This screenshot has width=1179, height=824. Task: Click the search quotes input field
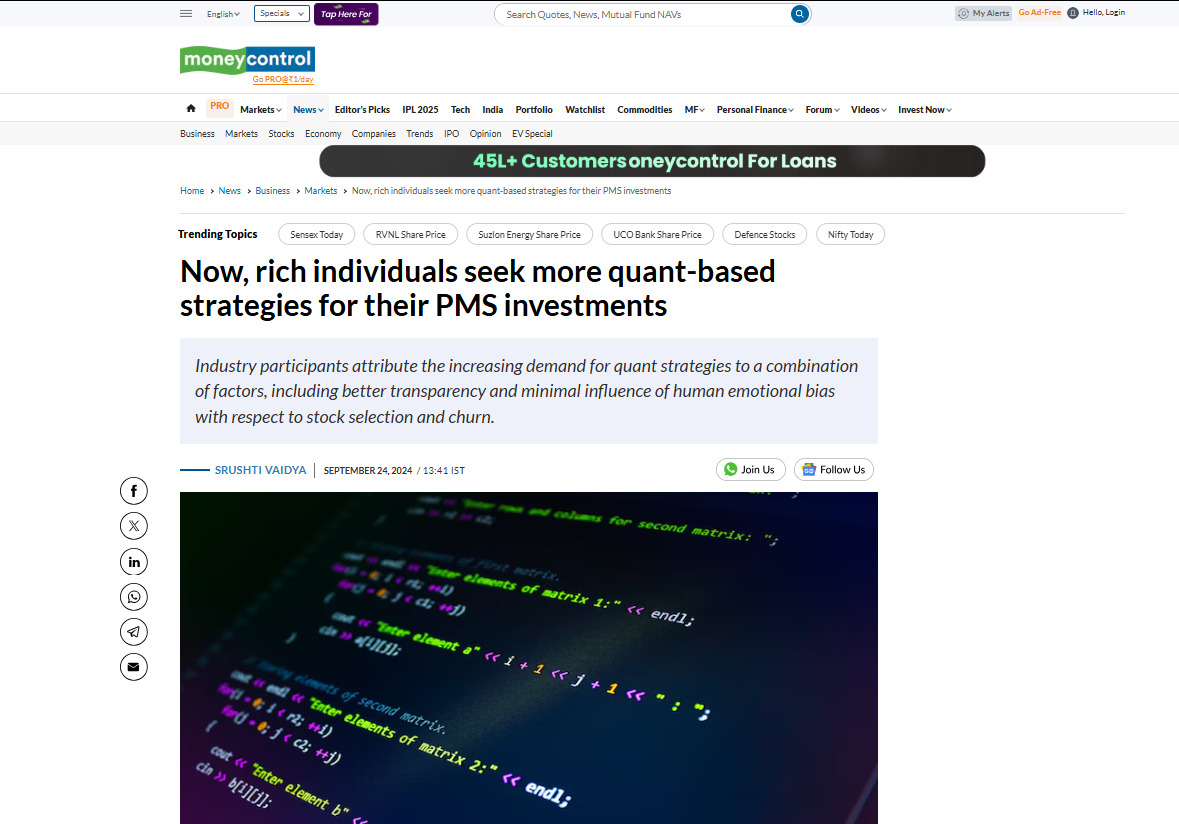[x=640, y=14]
